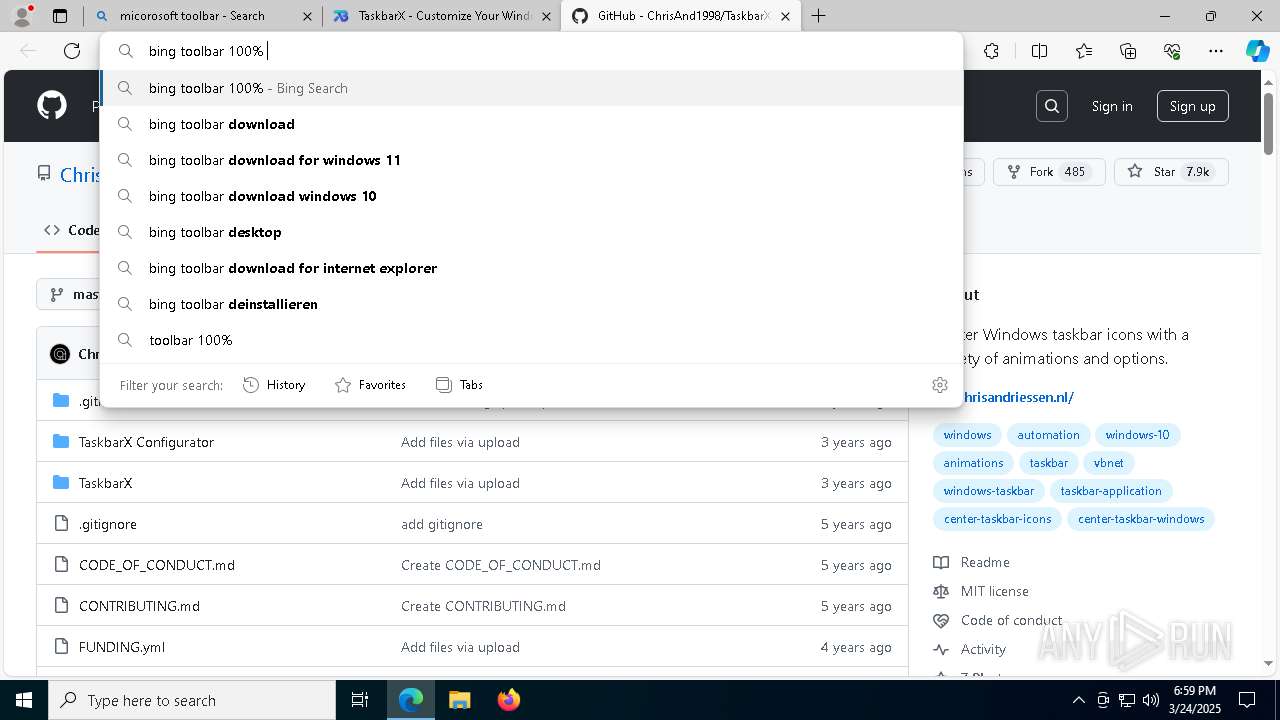Screen dimensions: 1280x720
Task: Open Microsoft Edge from taskbar
Action: pos(411,700)
